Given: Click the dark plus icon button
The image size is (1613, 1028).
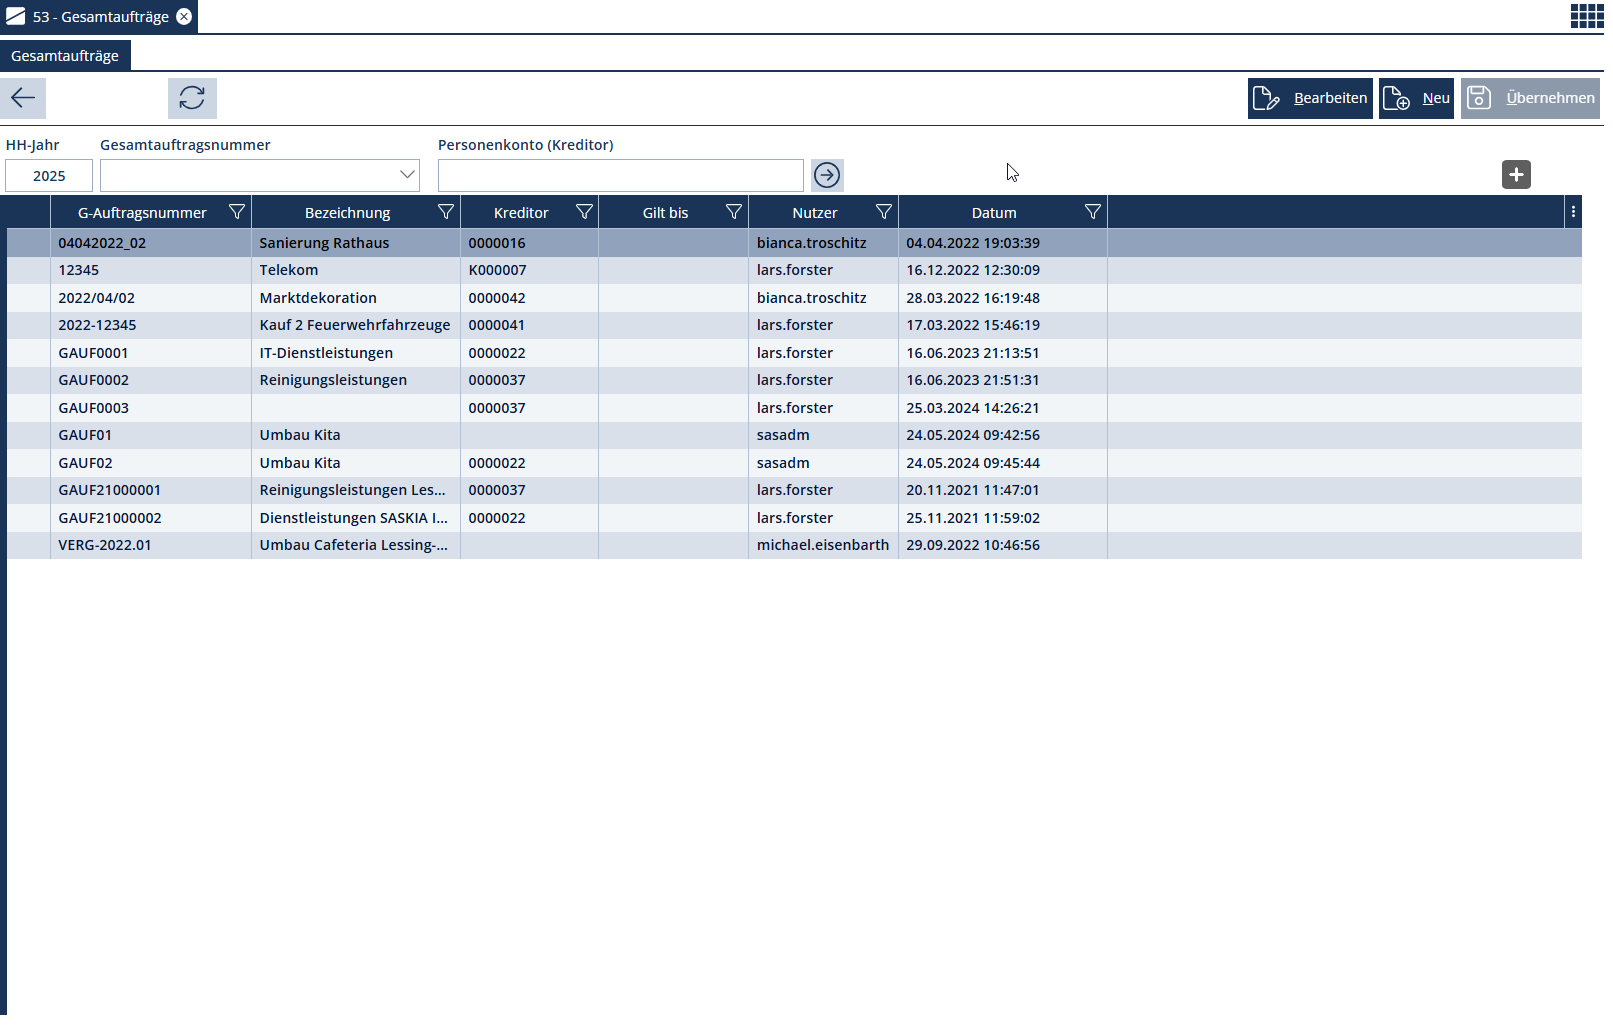Looking at the screenshot, I should click(x=1516, y=175).
